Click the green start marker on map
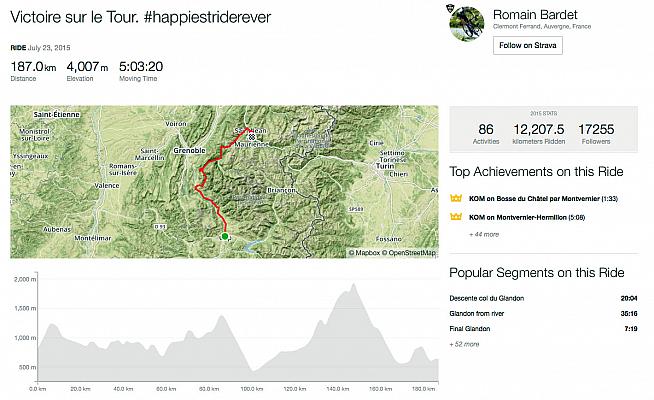The width and height of the screenshot is (654, 400). 225,236
